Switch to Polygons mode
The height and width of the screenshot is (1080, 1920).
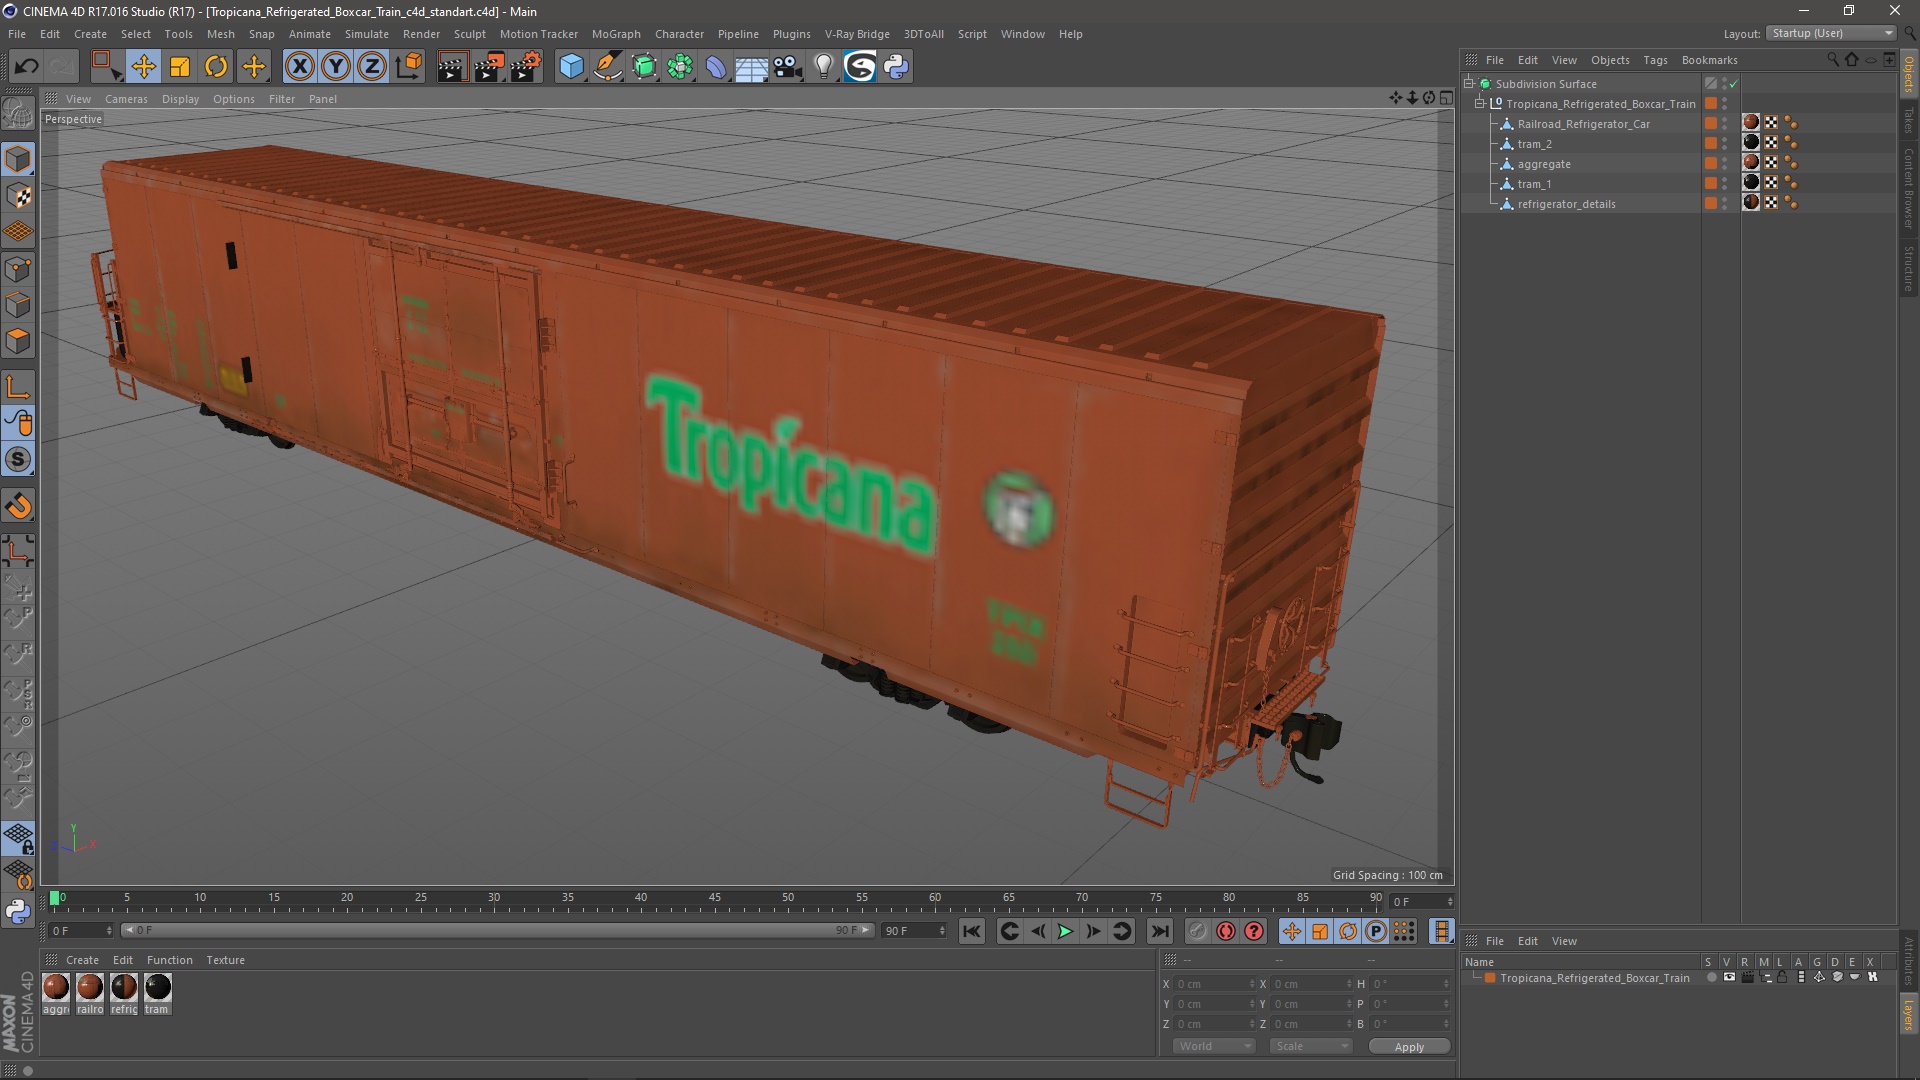(18, 341)
